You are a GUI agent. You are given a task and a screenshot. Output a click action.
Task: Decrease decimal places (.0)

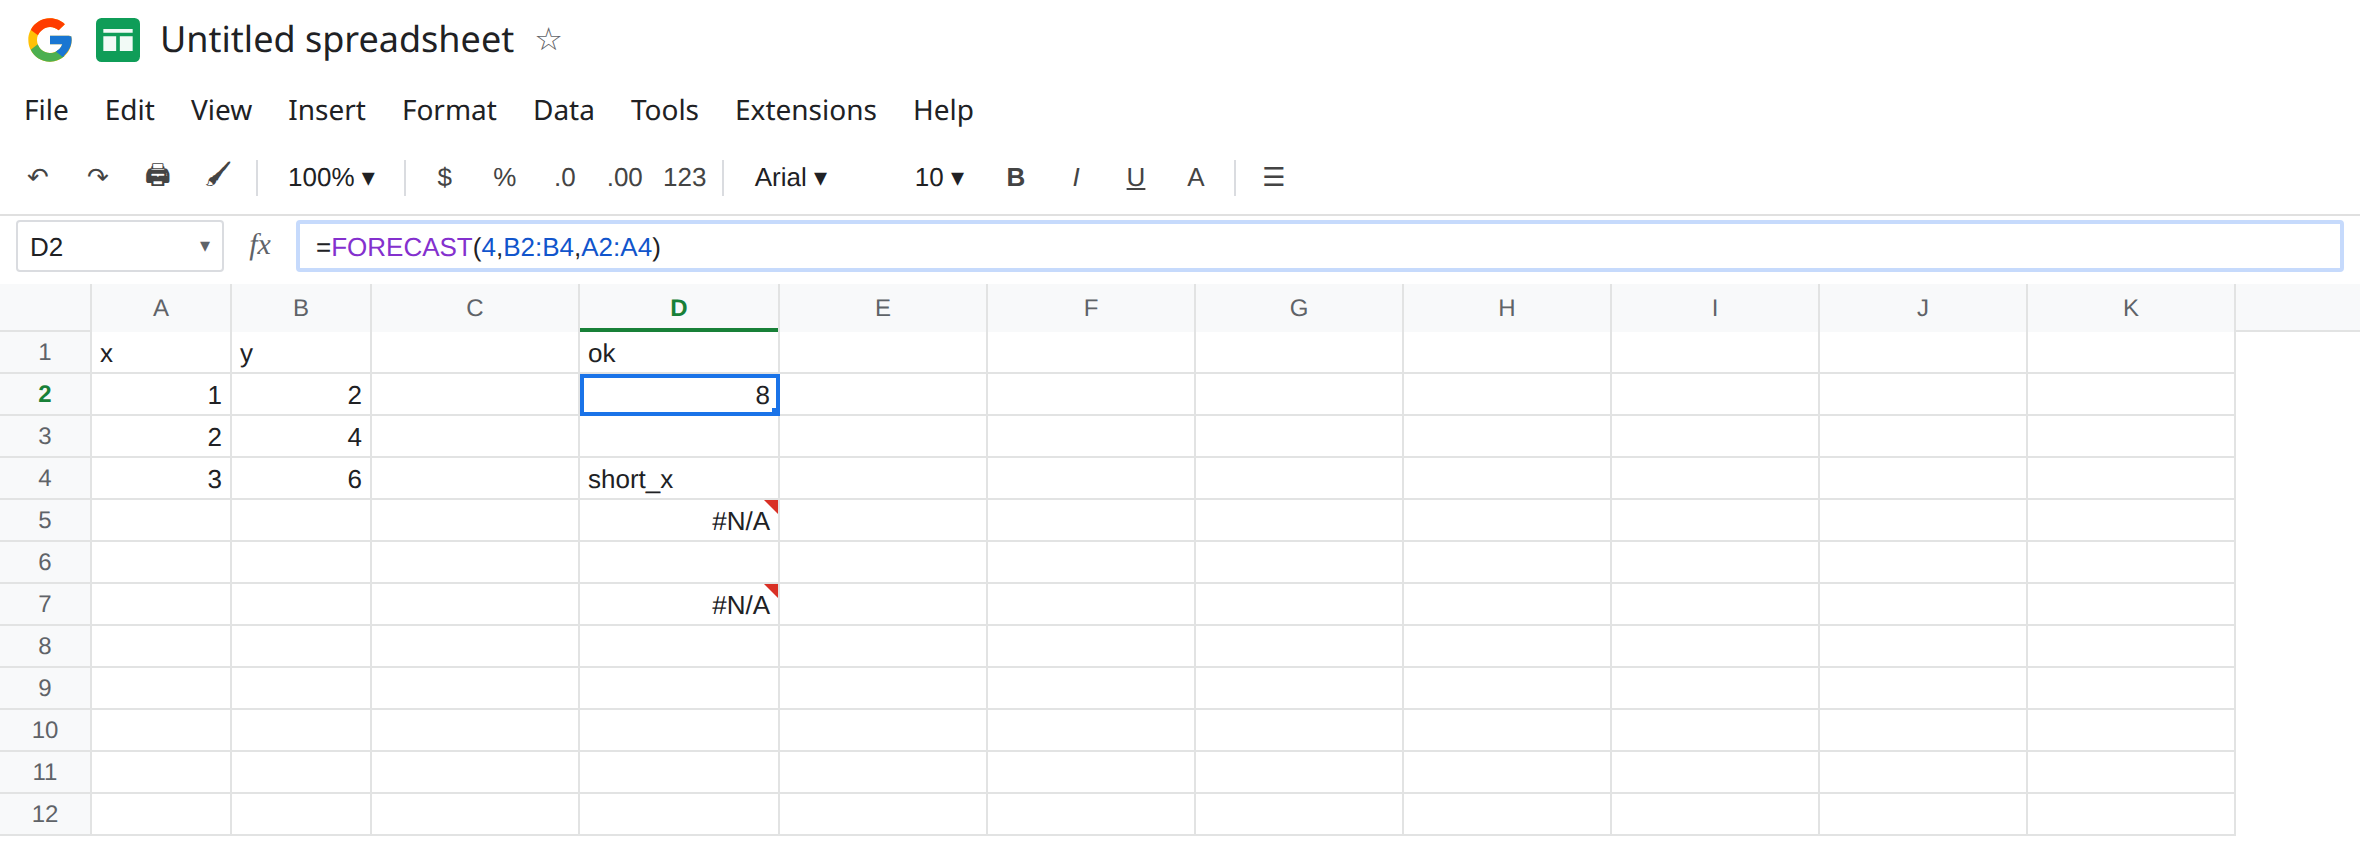[565, 177]
